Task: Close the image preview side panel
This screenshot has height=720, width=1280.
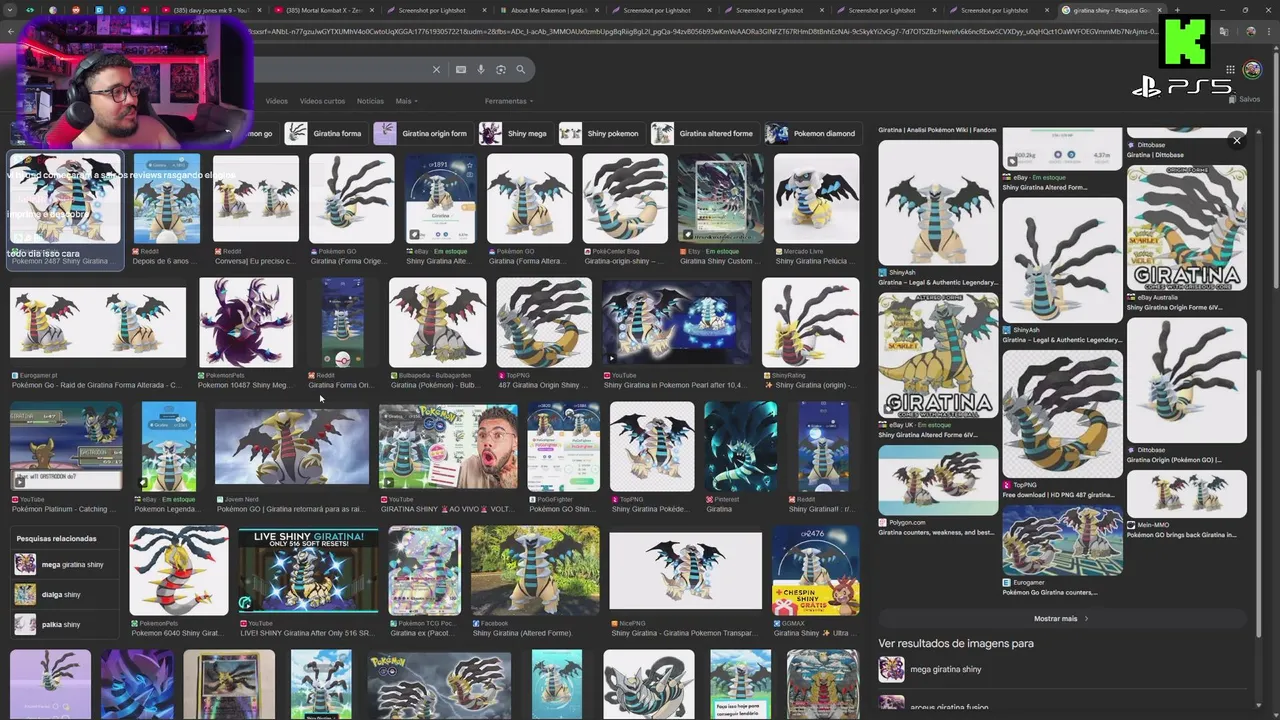Action: 1237,140
